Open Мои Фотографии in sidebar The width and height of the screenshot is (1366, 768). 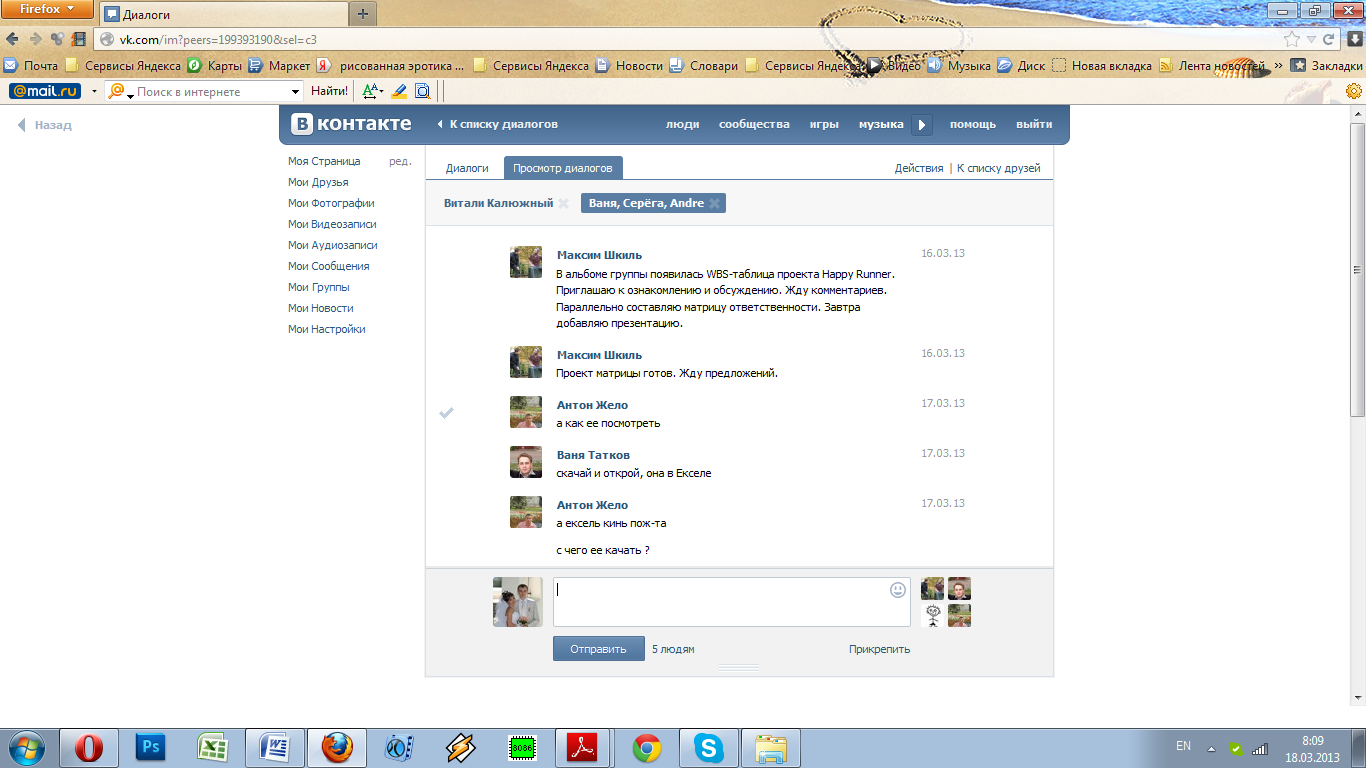coord(331,203)
